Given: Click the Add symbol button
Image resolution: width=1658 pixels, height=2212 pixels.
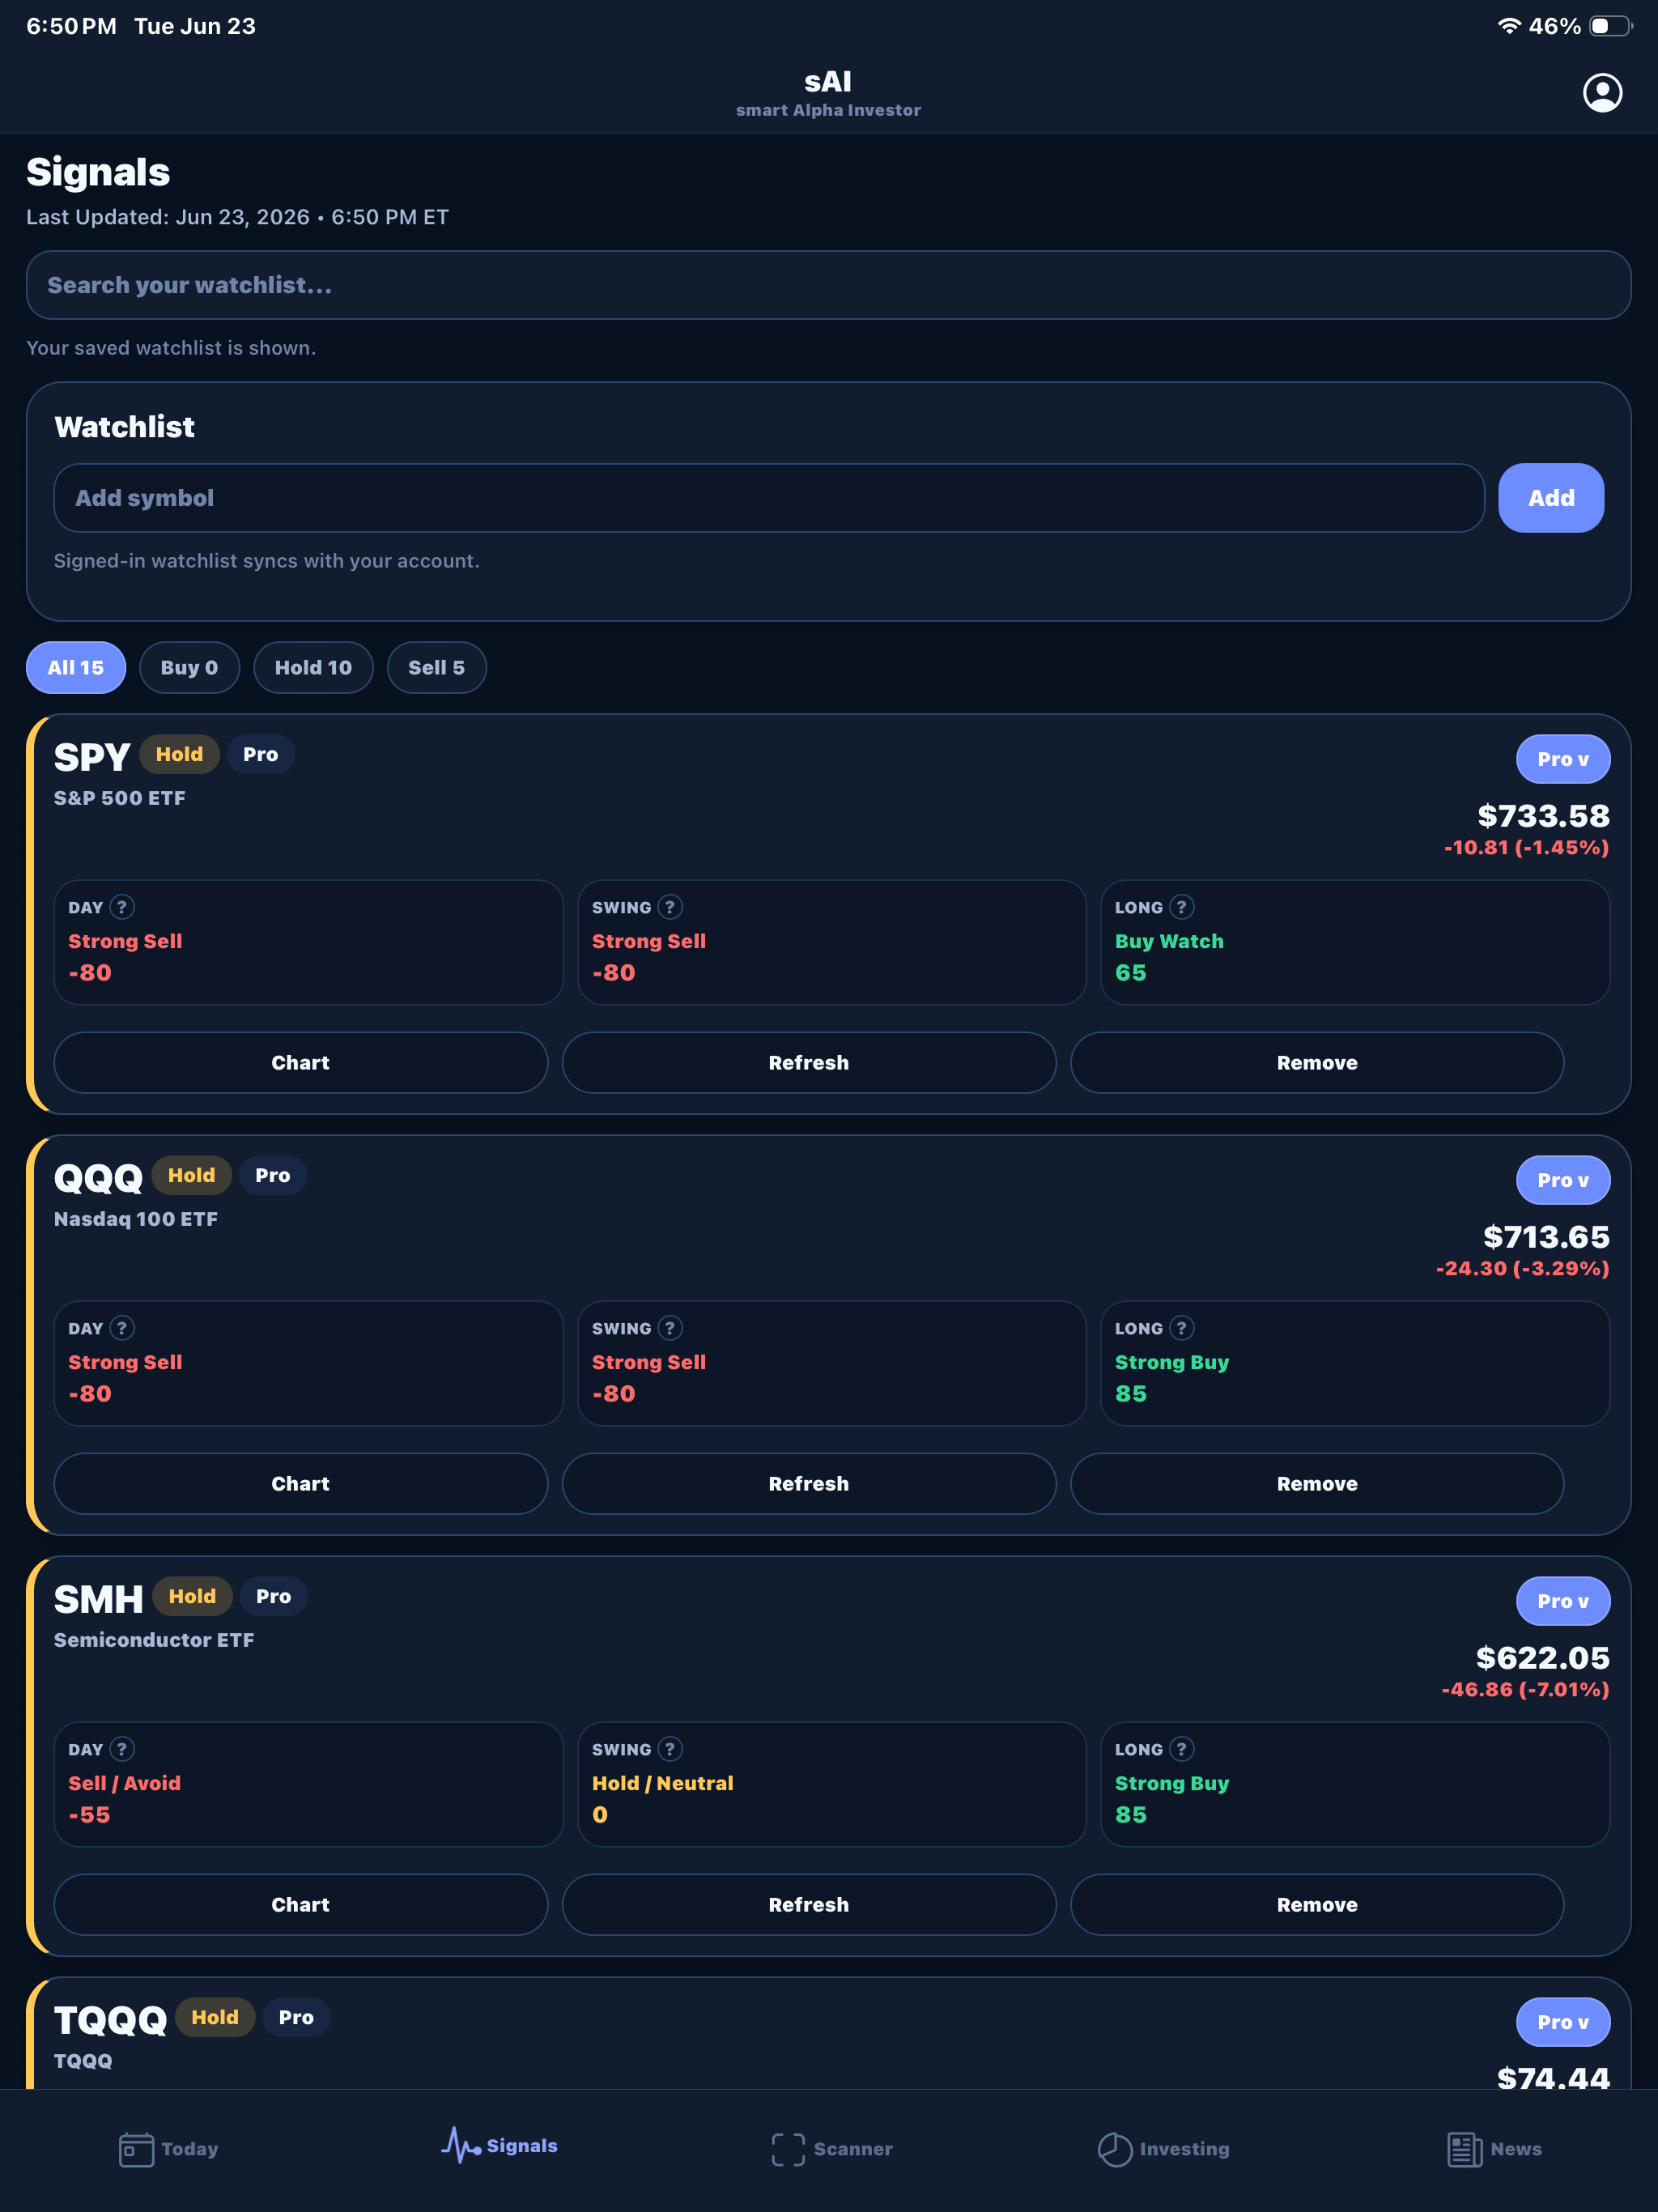Looking at the screenshot, I should pos(1550,498).
